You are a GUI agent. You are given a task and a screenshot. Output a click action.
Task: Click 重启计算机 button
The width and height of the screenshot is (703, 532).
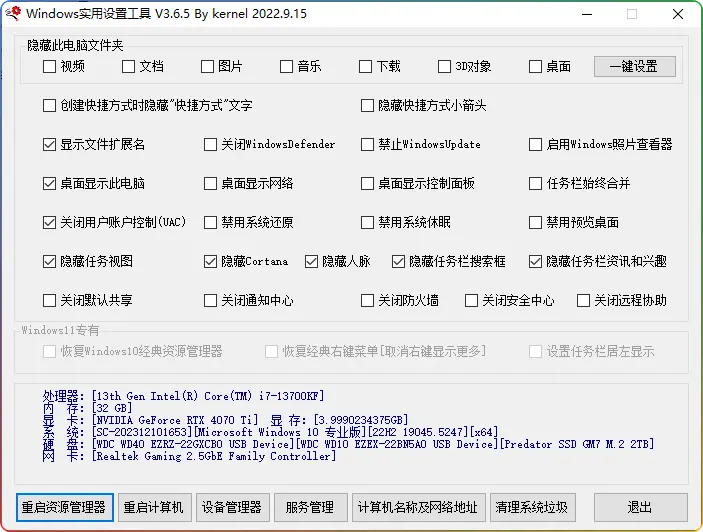[155, 507]
